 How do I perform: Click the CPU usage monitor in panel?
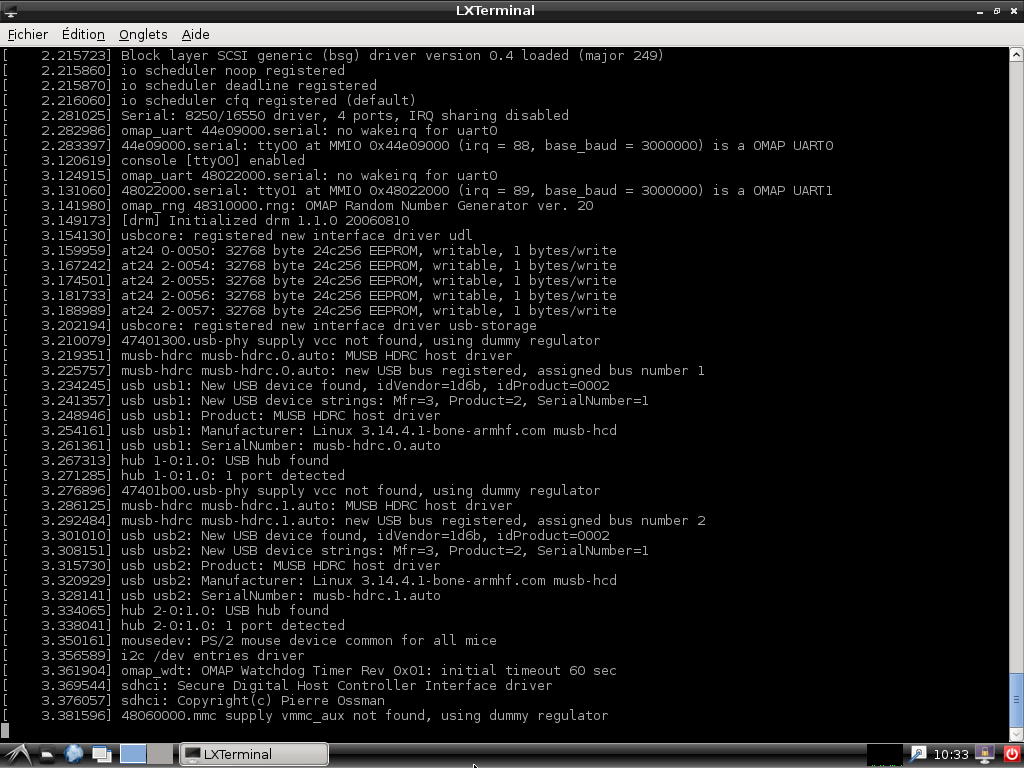click(884, 755)
